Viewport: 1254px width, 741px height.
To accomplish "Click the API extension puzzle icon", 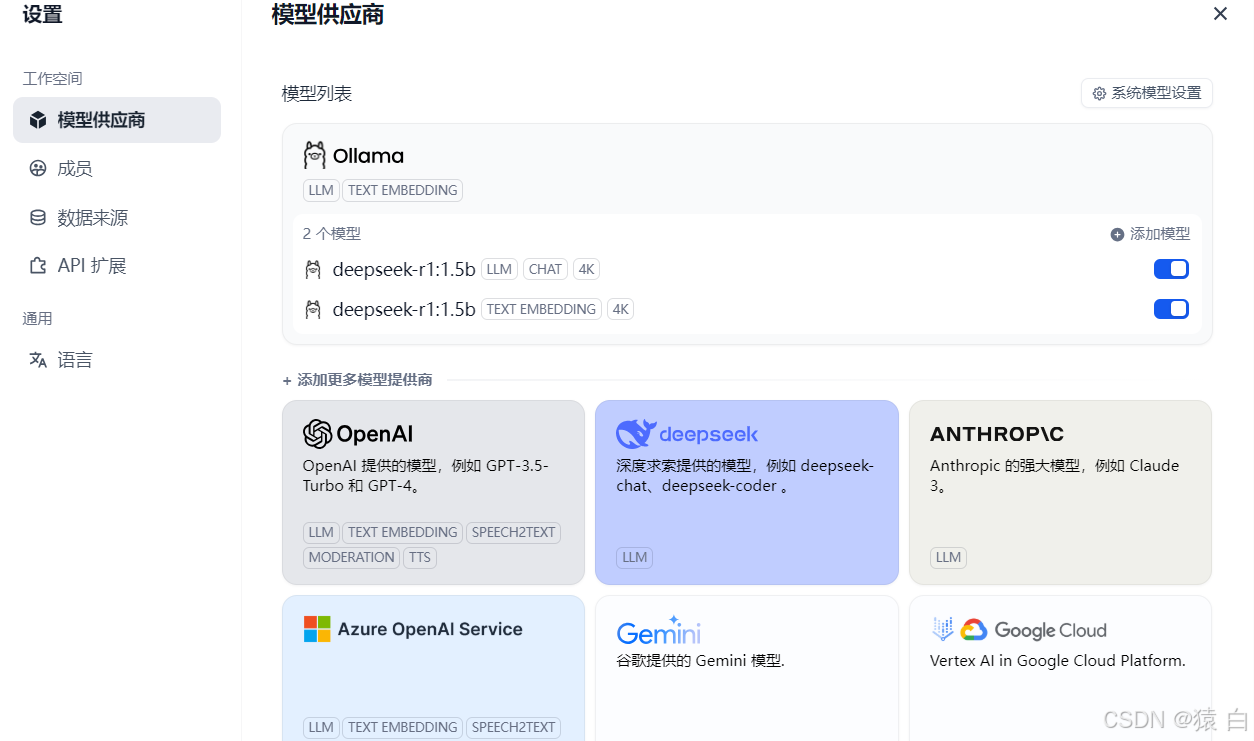I will [x=38, y=266].
